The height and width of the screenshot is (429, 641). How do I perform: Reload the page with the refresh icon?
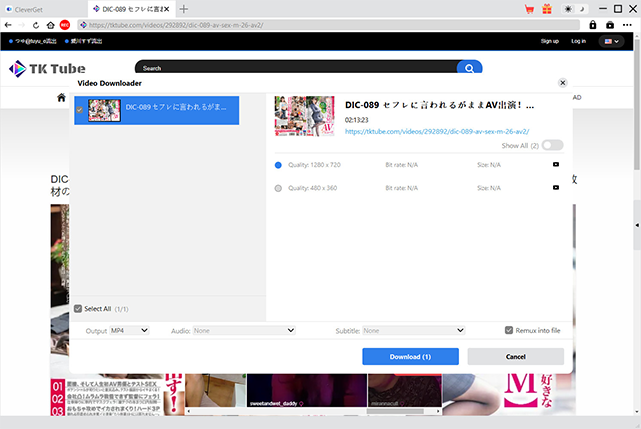coord(36,25)
